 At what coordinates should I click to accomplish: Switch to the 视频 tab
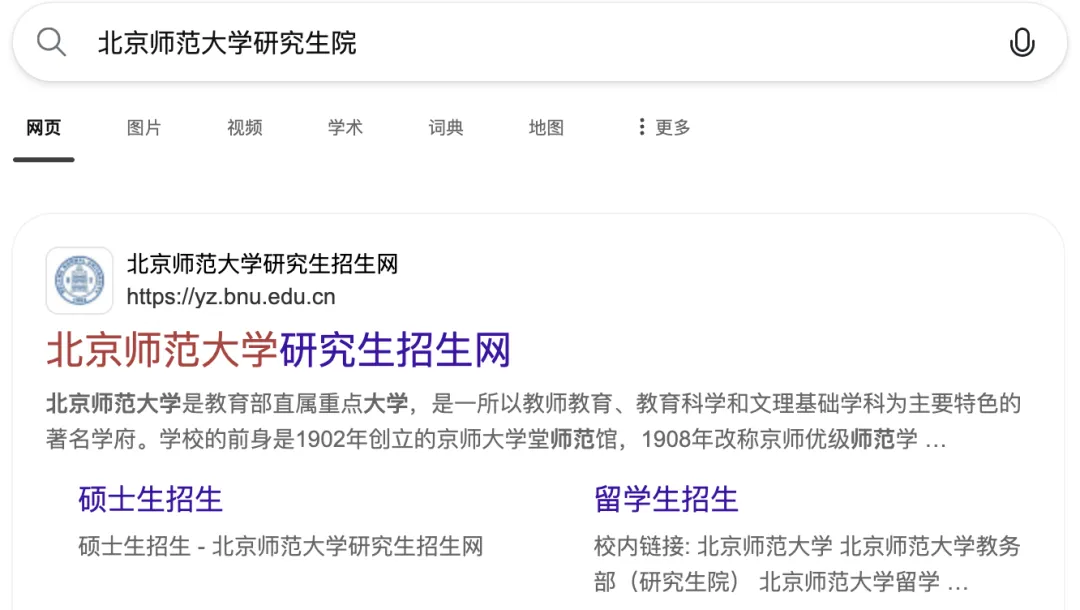[245, 127]
